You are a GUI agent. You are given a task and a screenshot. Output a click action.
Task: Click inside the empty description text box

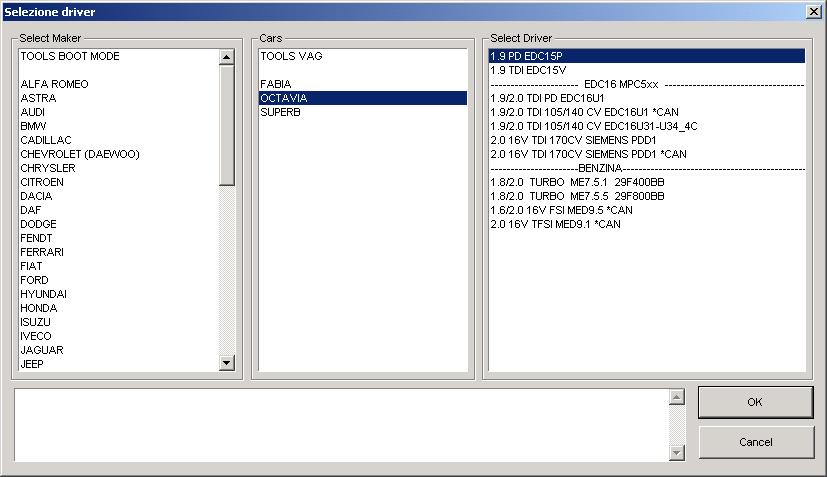pos(342,425)
